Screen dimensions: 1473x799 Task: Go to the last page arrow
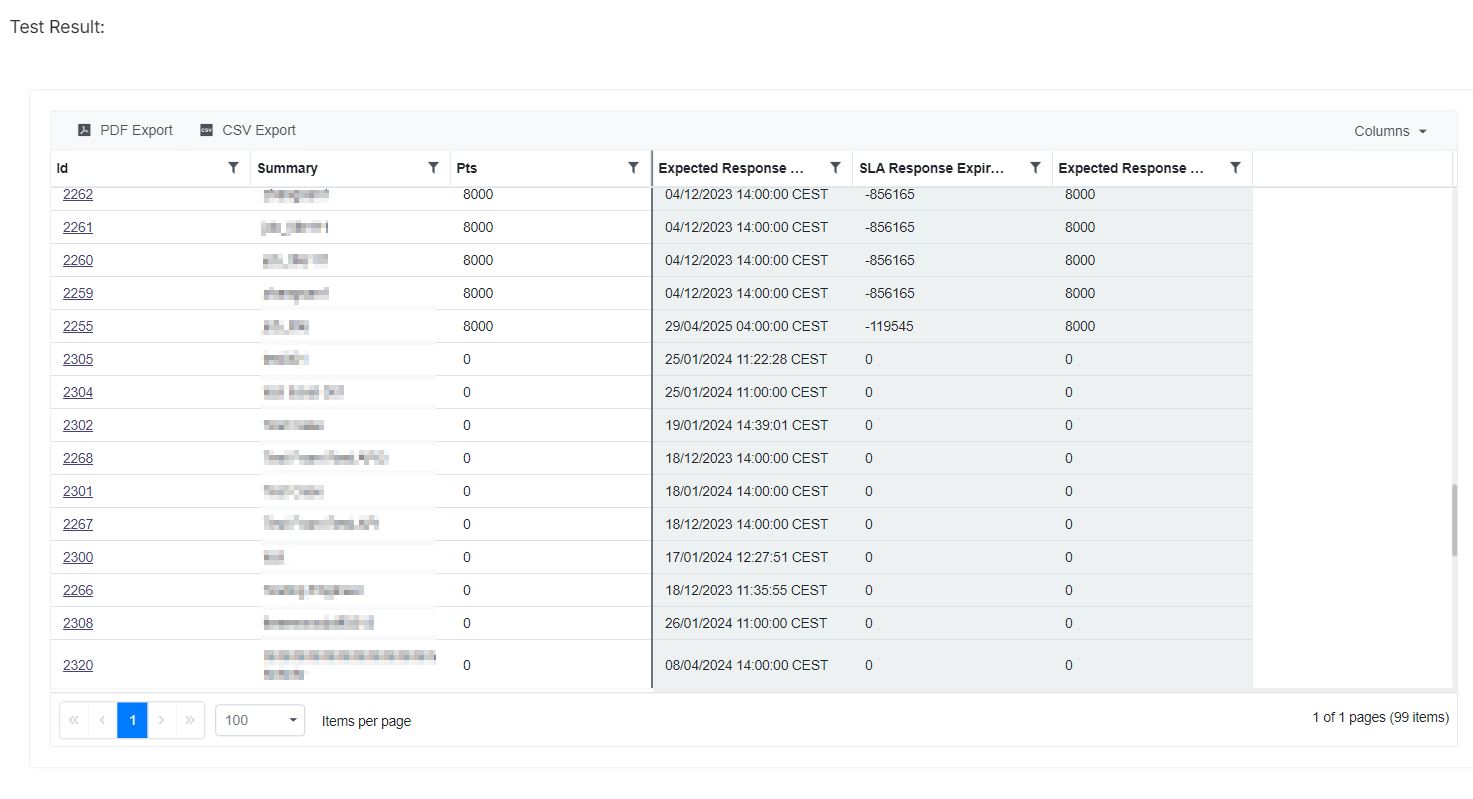[190, 720]
